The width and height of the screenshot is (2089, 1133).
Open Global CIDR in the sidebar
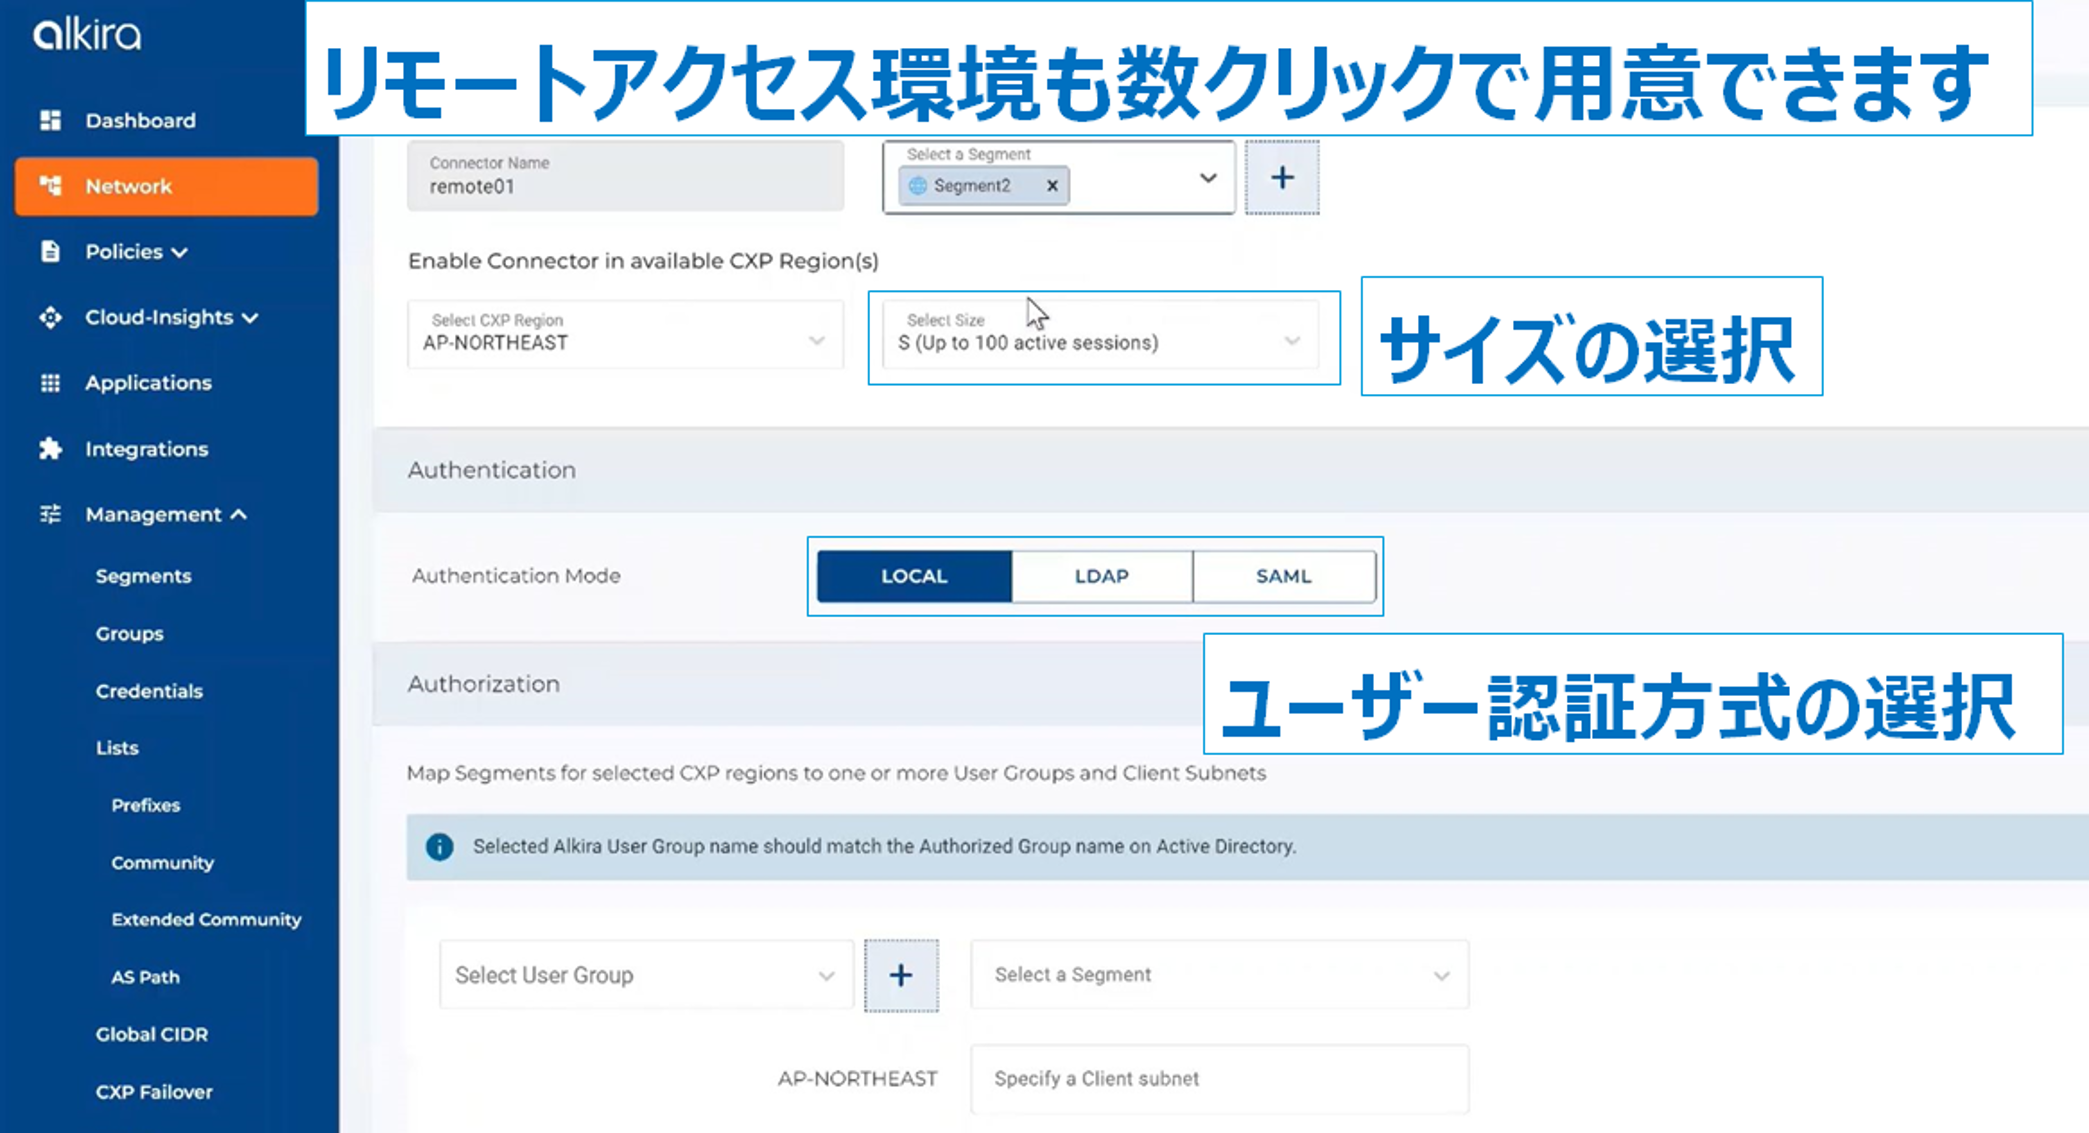coord(151,1034)
